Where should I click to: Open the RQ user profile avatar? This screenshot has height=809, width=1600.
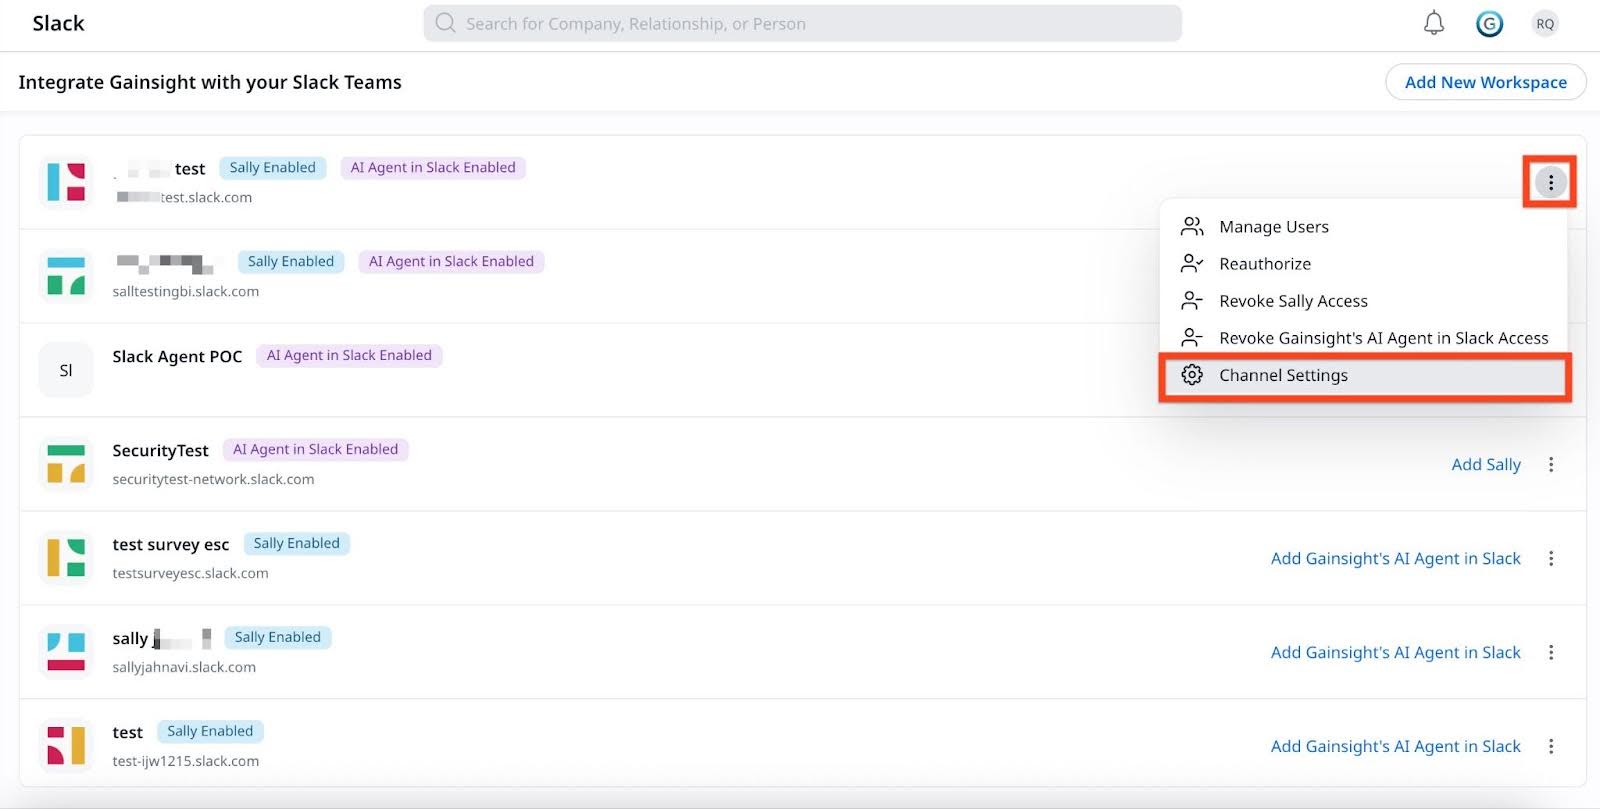(1545, 24)
